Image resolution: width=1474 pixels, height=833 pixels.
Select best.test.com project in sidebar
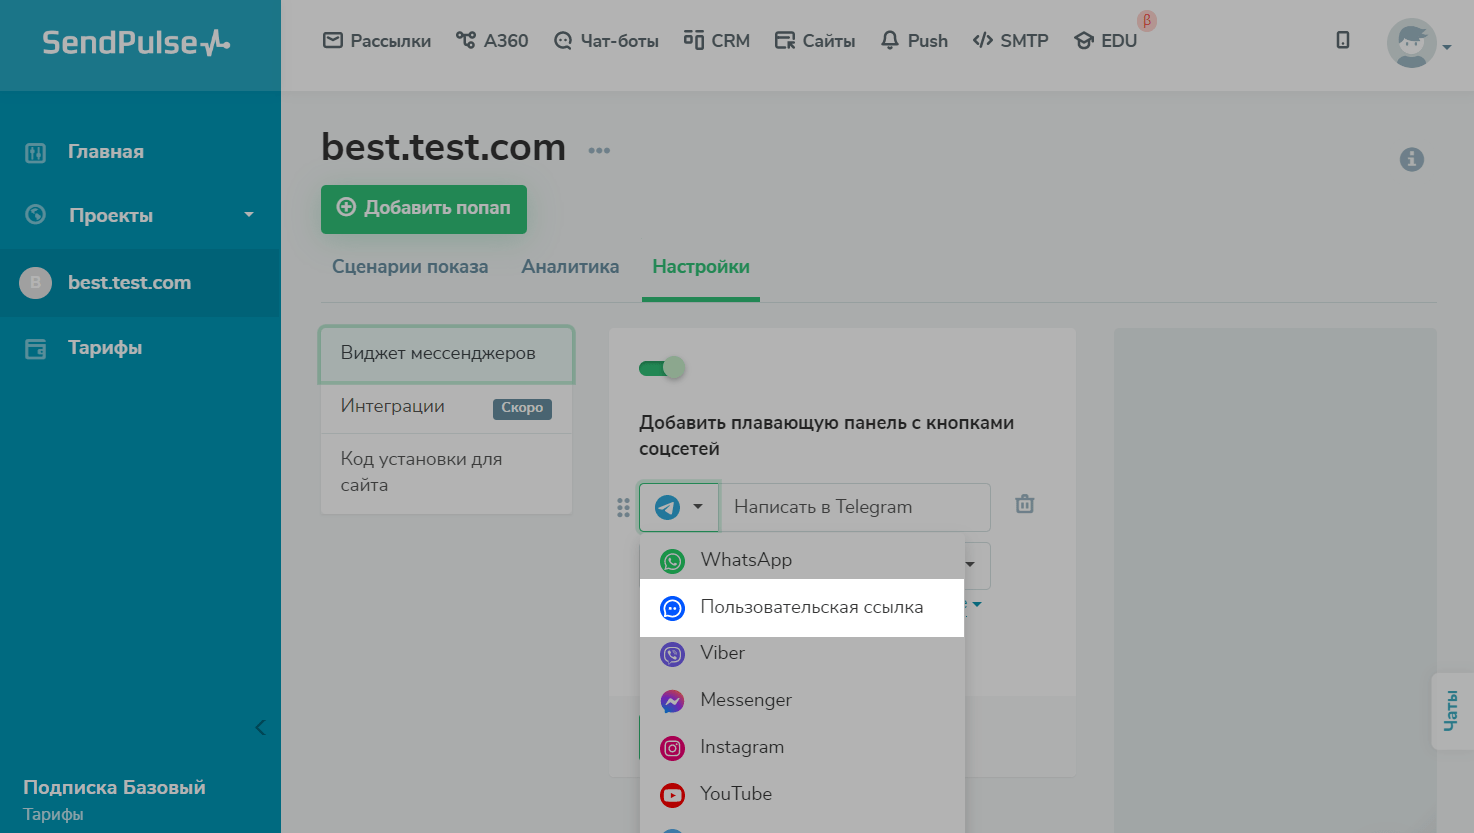pos(140,283)
